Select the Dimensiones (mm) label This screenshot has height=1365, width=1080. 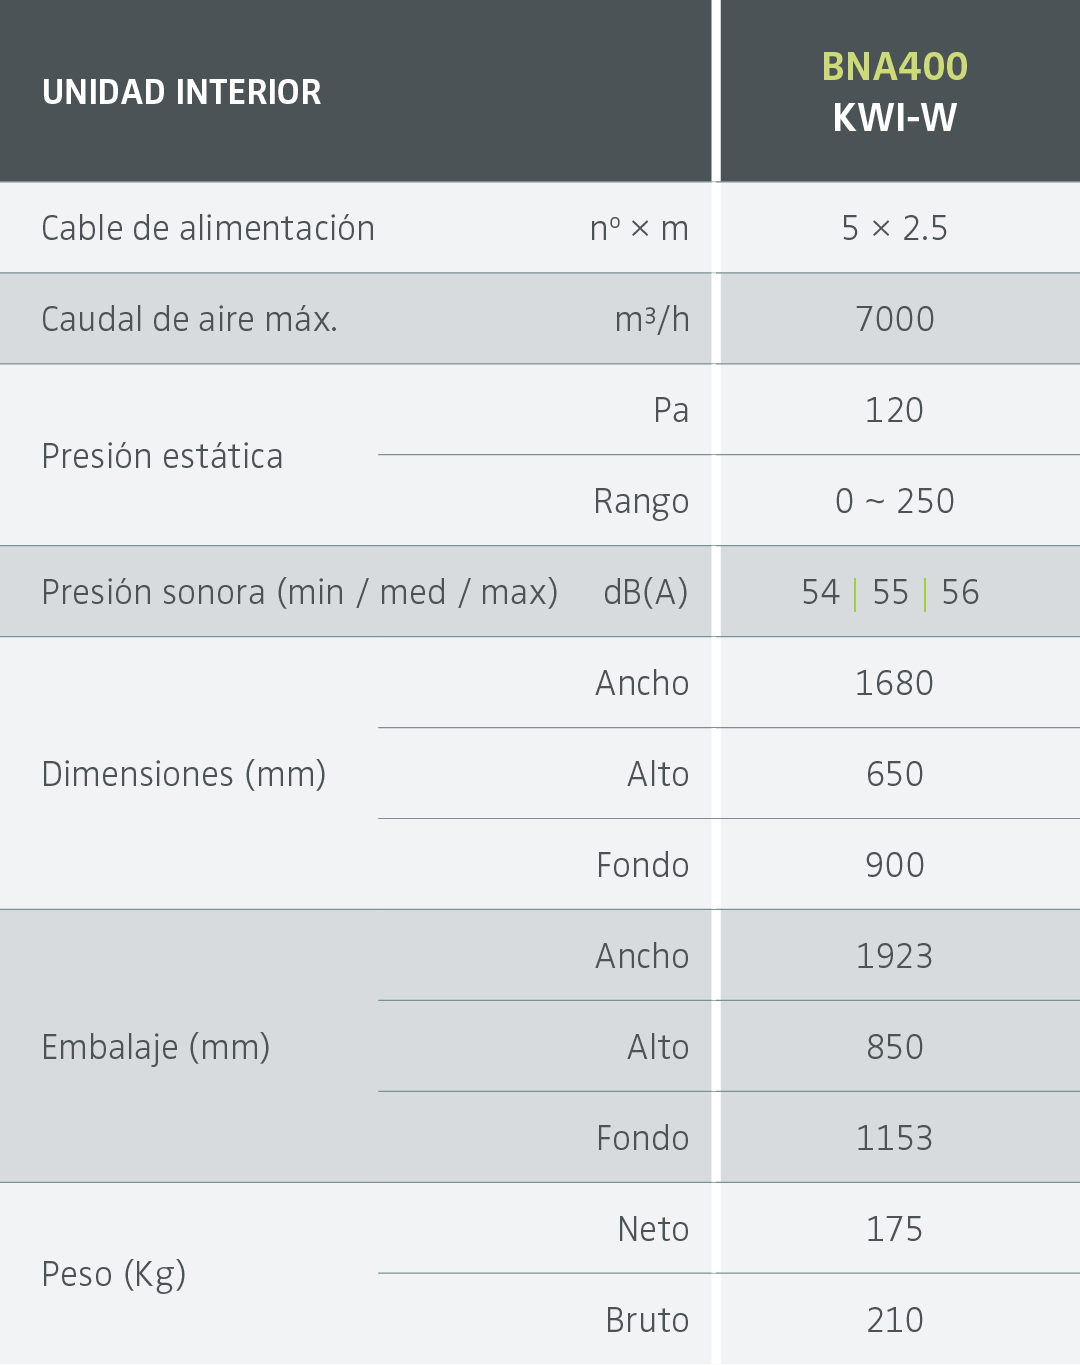click(184, 774)
